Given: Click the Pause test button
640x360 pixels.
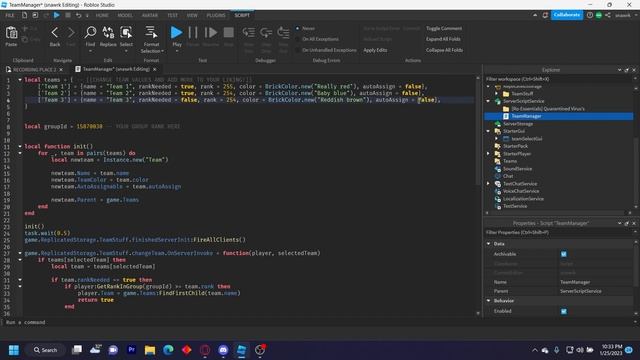Looking at the screenshot, I should [193, 33].
